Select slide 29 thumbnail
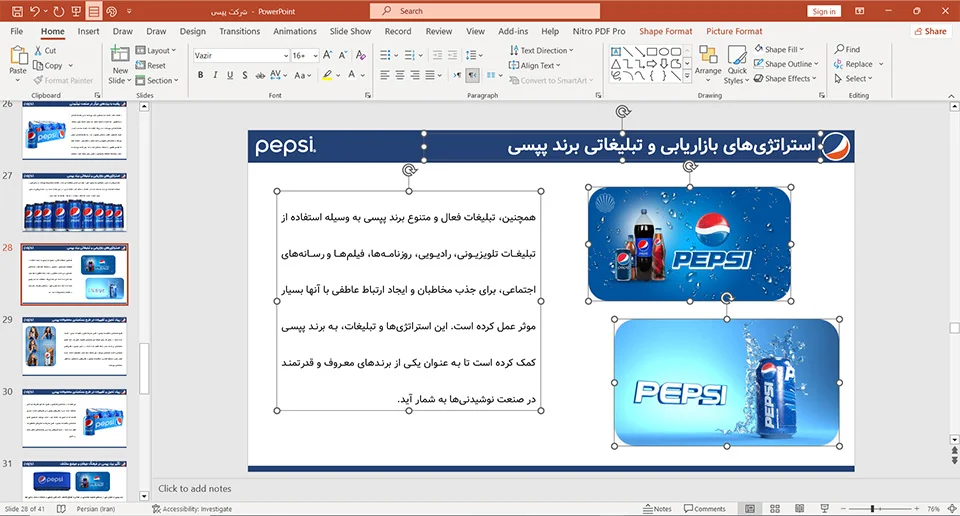960x516 pixels. [x=75, y=346]
